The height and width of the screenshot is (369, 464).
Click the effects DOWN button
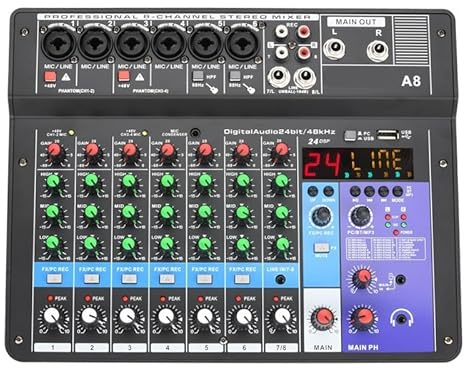point(329,191)
